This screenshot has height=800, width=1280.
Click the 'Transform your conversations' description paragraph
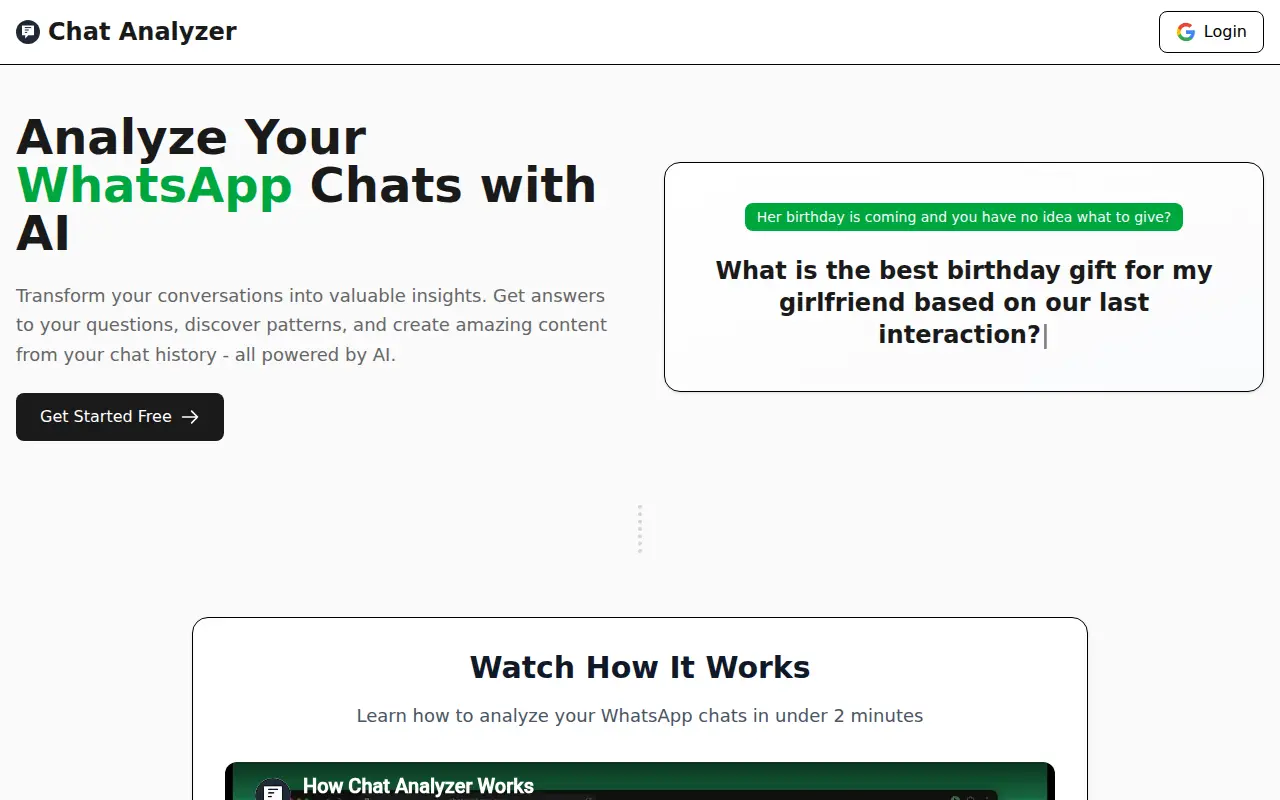(312, 325)
